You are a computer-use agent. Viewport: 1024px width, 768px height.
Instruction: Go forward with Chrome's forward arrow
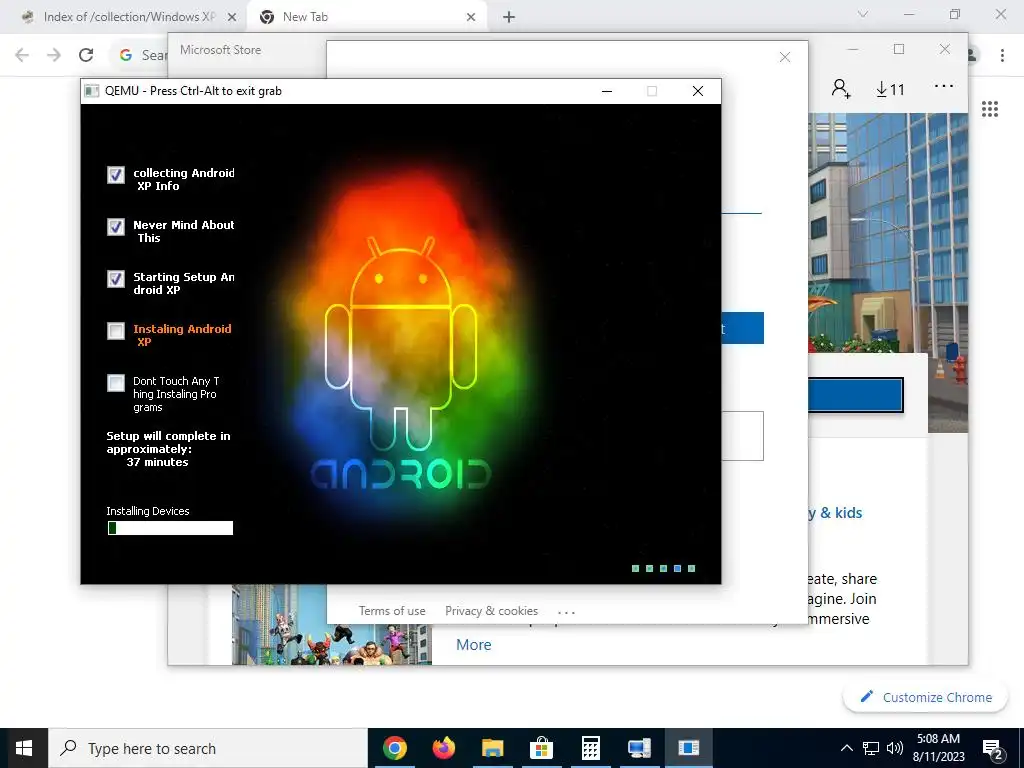click(x=54, y=55)
